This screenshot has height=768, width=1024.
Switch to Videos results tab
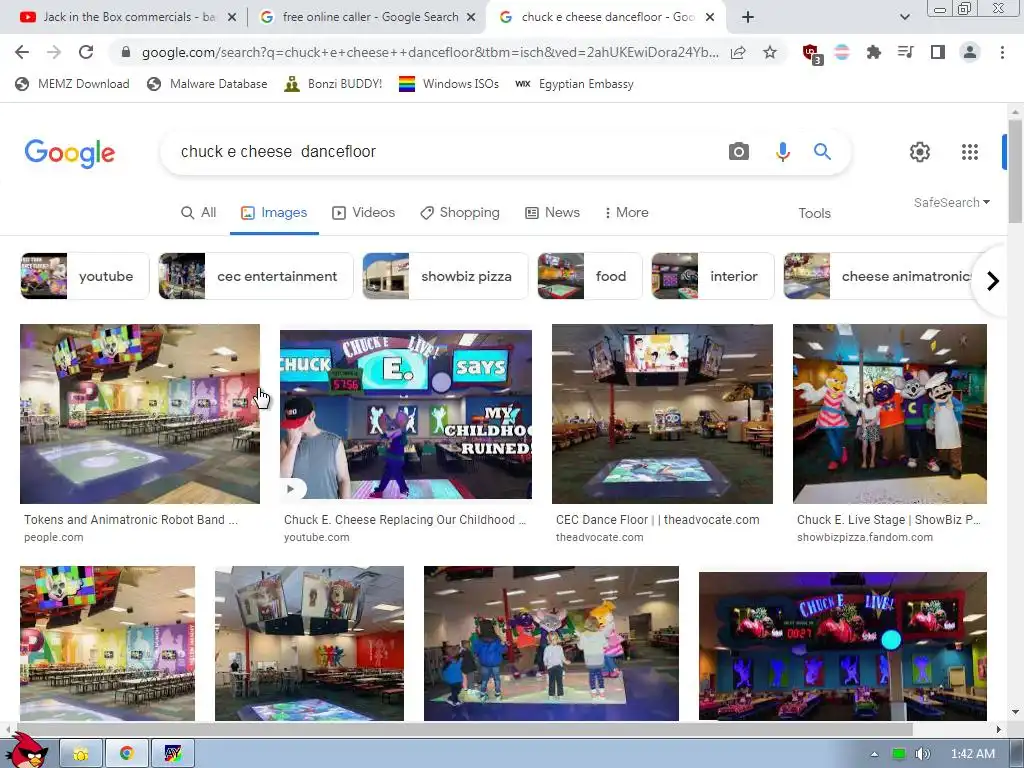364,213
